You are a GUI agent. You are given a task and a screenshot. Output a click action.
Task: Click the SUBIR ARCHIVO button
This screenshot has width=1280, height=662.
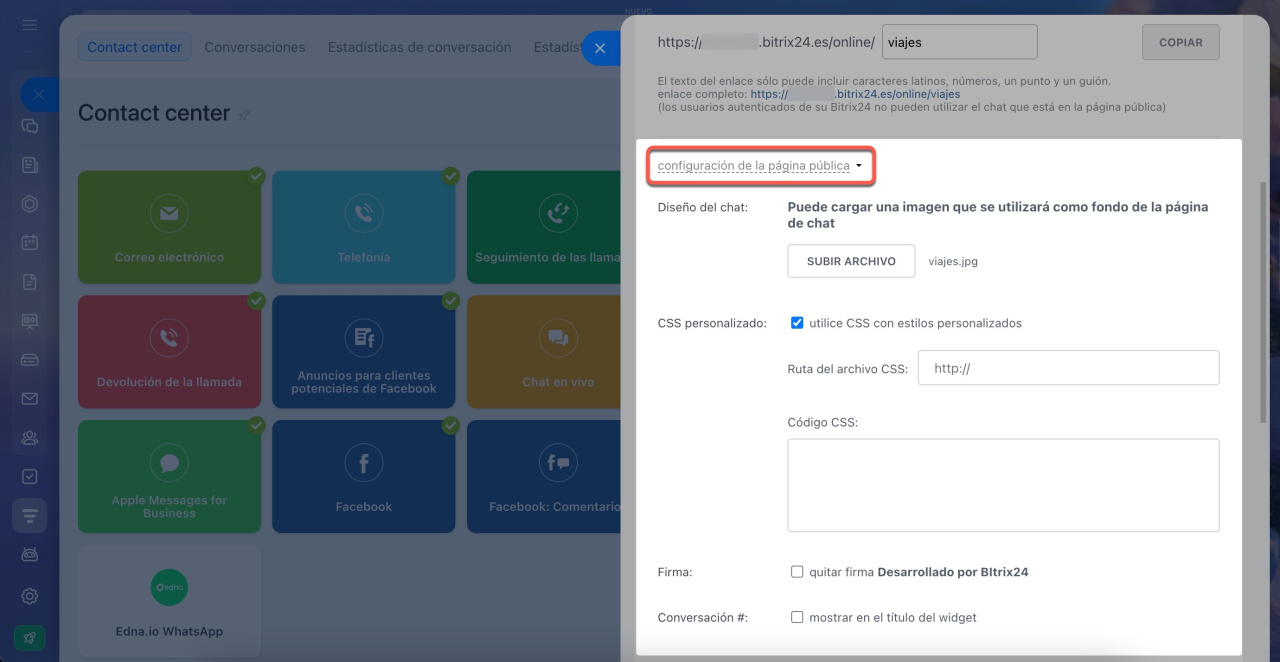pyautogui.click(x=851, y=261)
